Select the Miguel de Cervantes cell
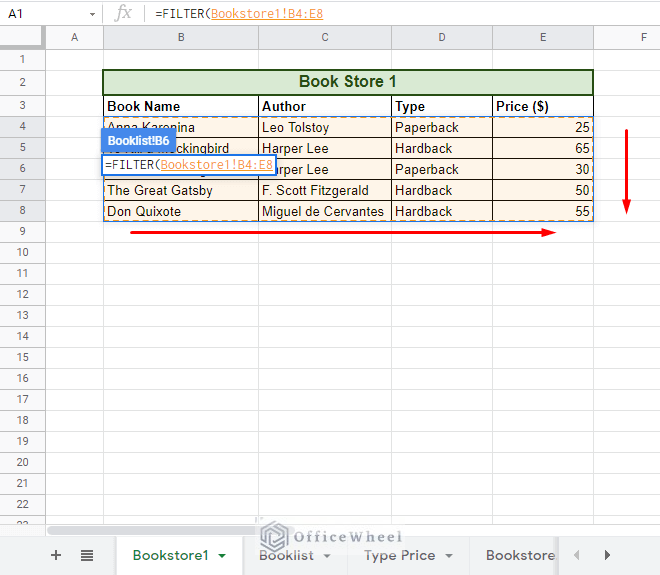660x575 pixels. coord(324,211)
